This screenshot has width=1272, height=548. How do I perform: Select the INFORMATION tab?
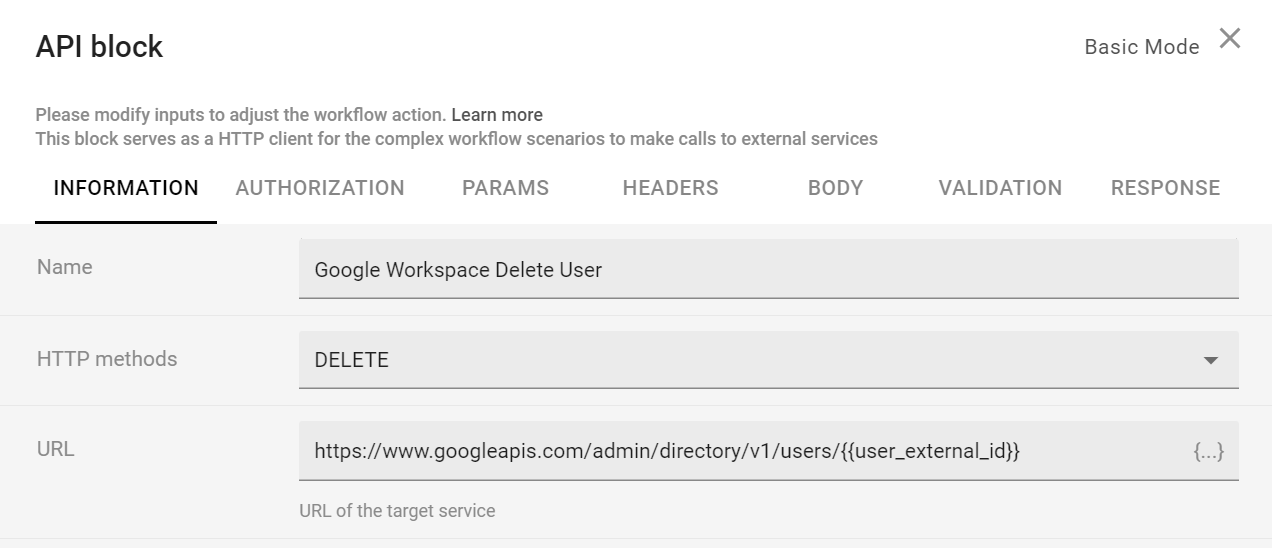(x=126, y=188)
